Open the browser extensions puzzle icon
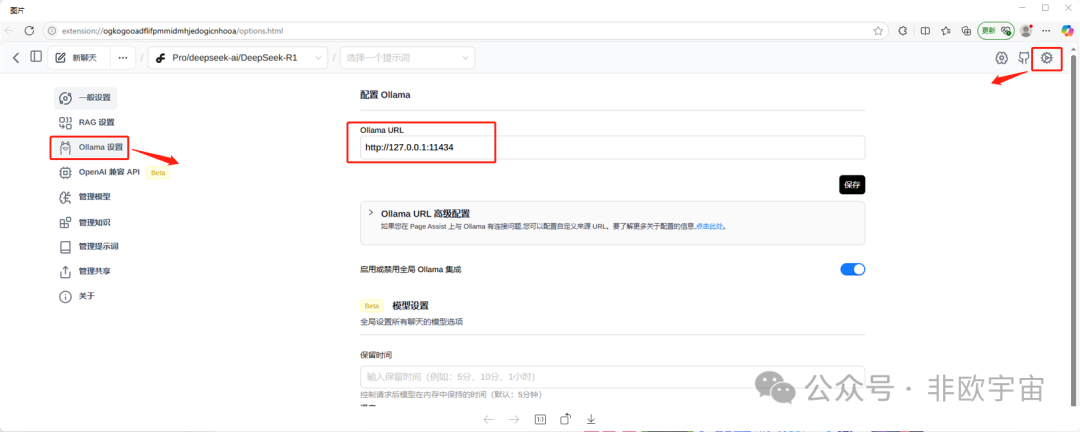 (x=903, y=31)
